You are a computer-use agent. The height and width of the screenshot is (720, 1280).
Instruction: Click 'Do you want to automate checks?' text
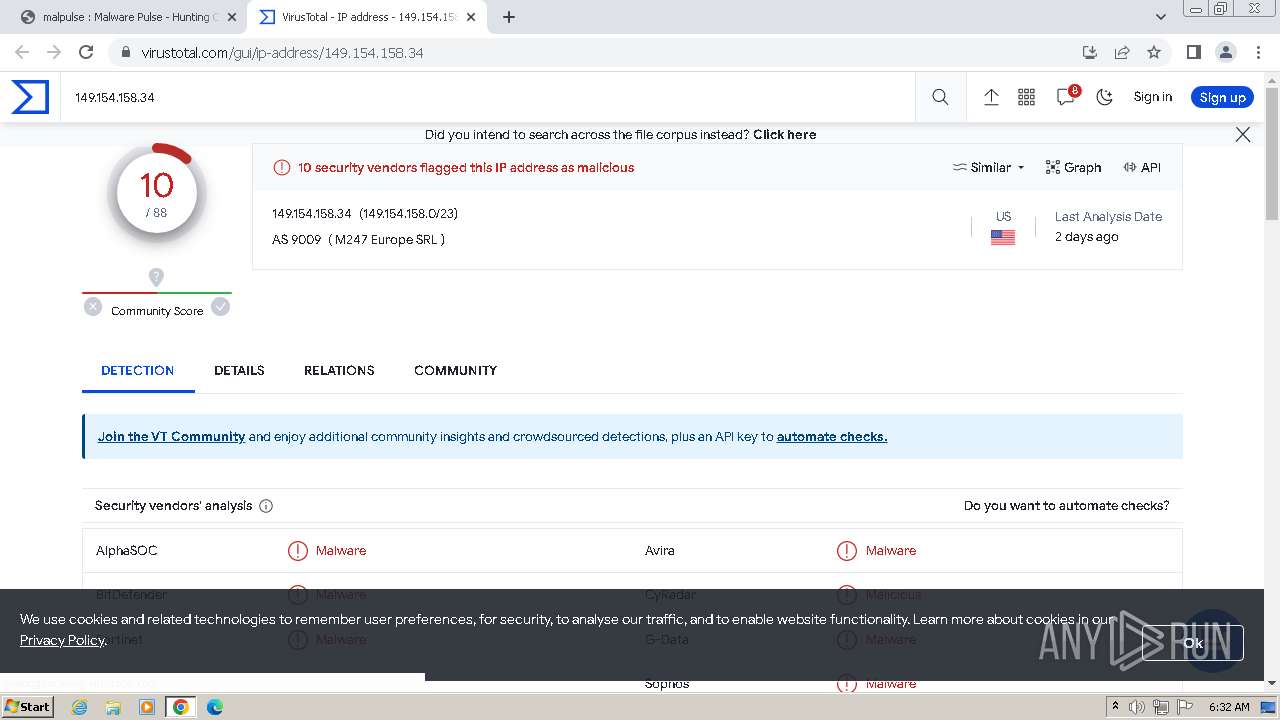pyautogui.click(x=1066, y=506)
